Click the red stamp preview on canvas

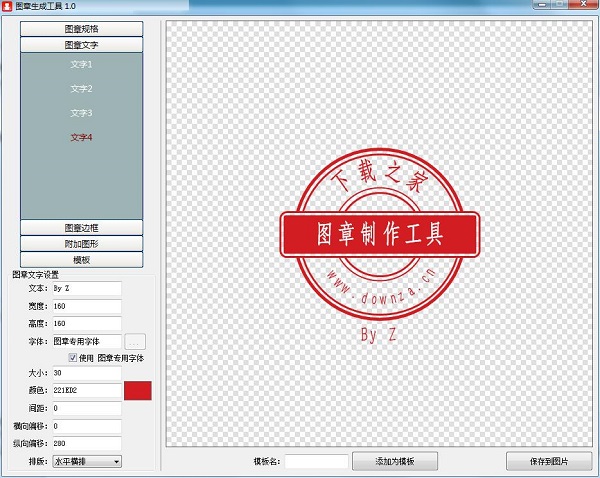click(378, 234)
